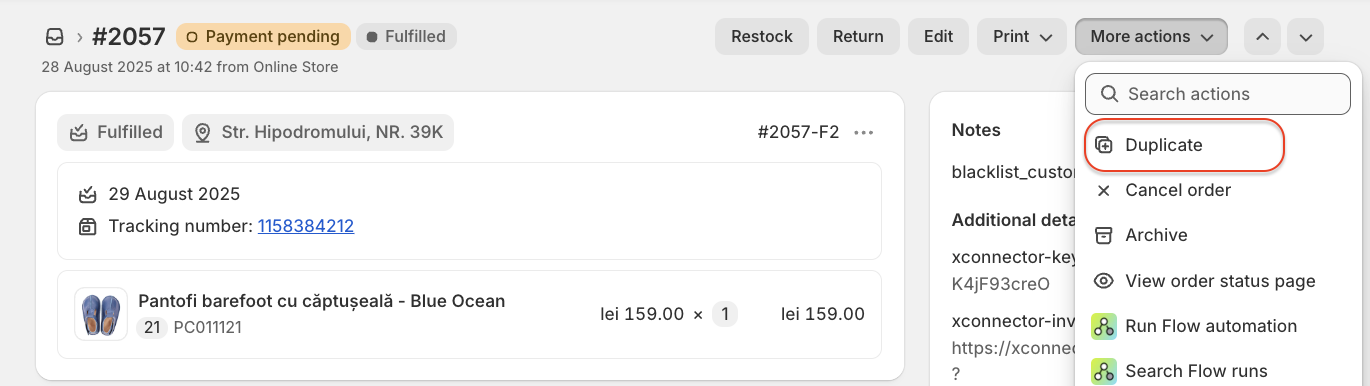Collapse the More actions dropdown
This screenshot has height=386, width=1370.
1151,36
